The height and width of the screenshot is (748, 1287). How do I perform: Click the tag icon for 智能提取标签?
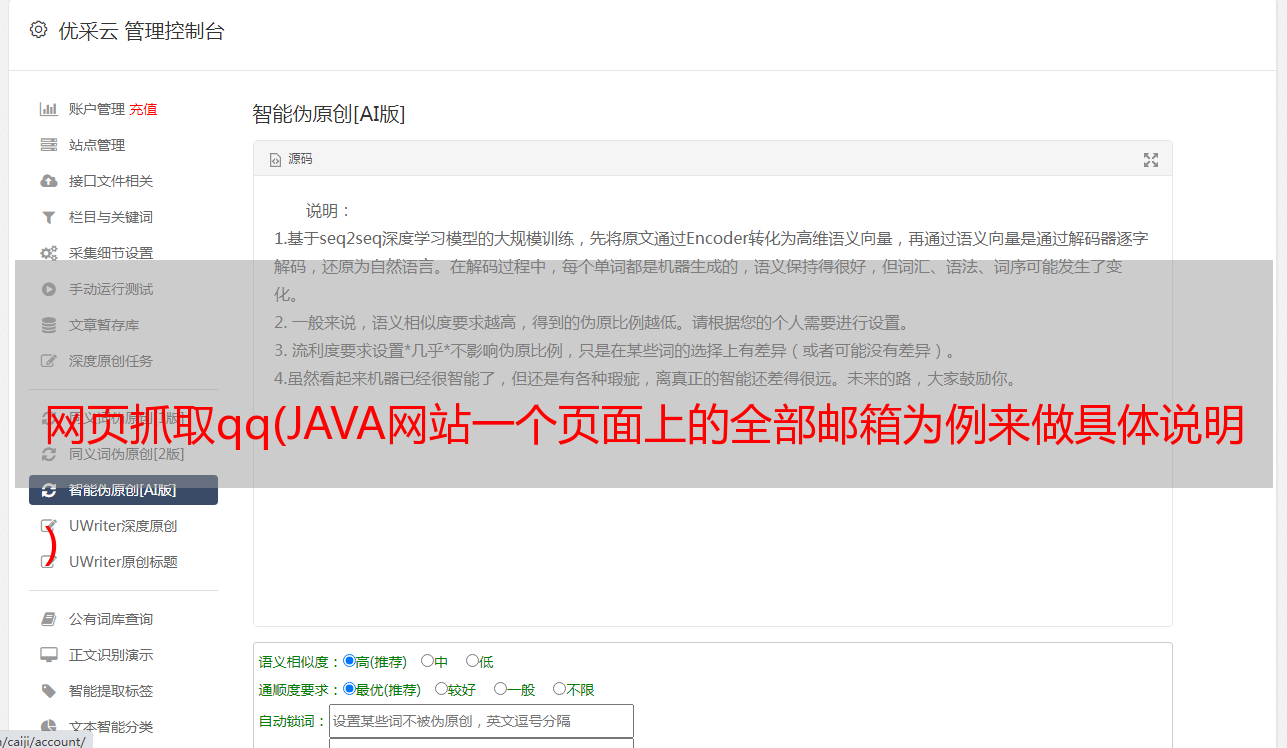(48, 691)
